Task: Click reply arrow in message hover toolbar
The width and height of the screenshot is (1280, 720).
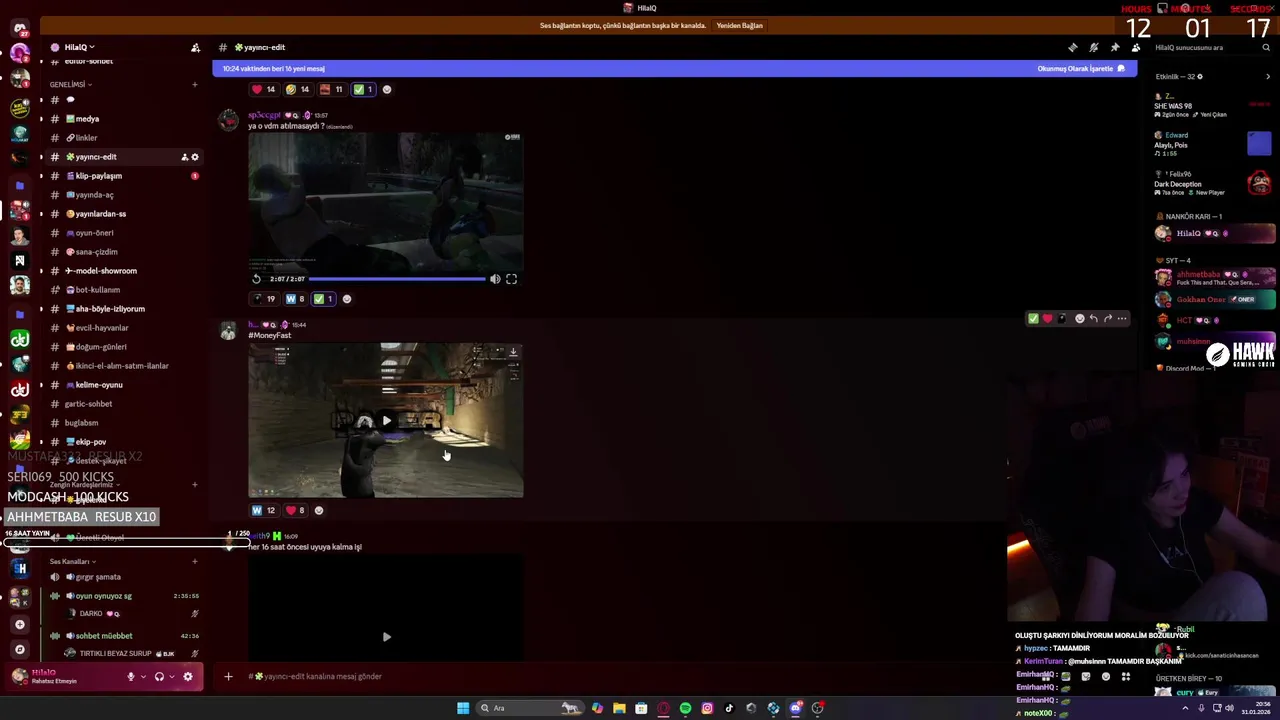Action: coord(1093,319)
